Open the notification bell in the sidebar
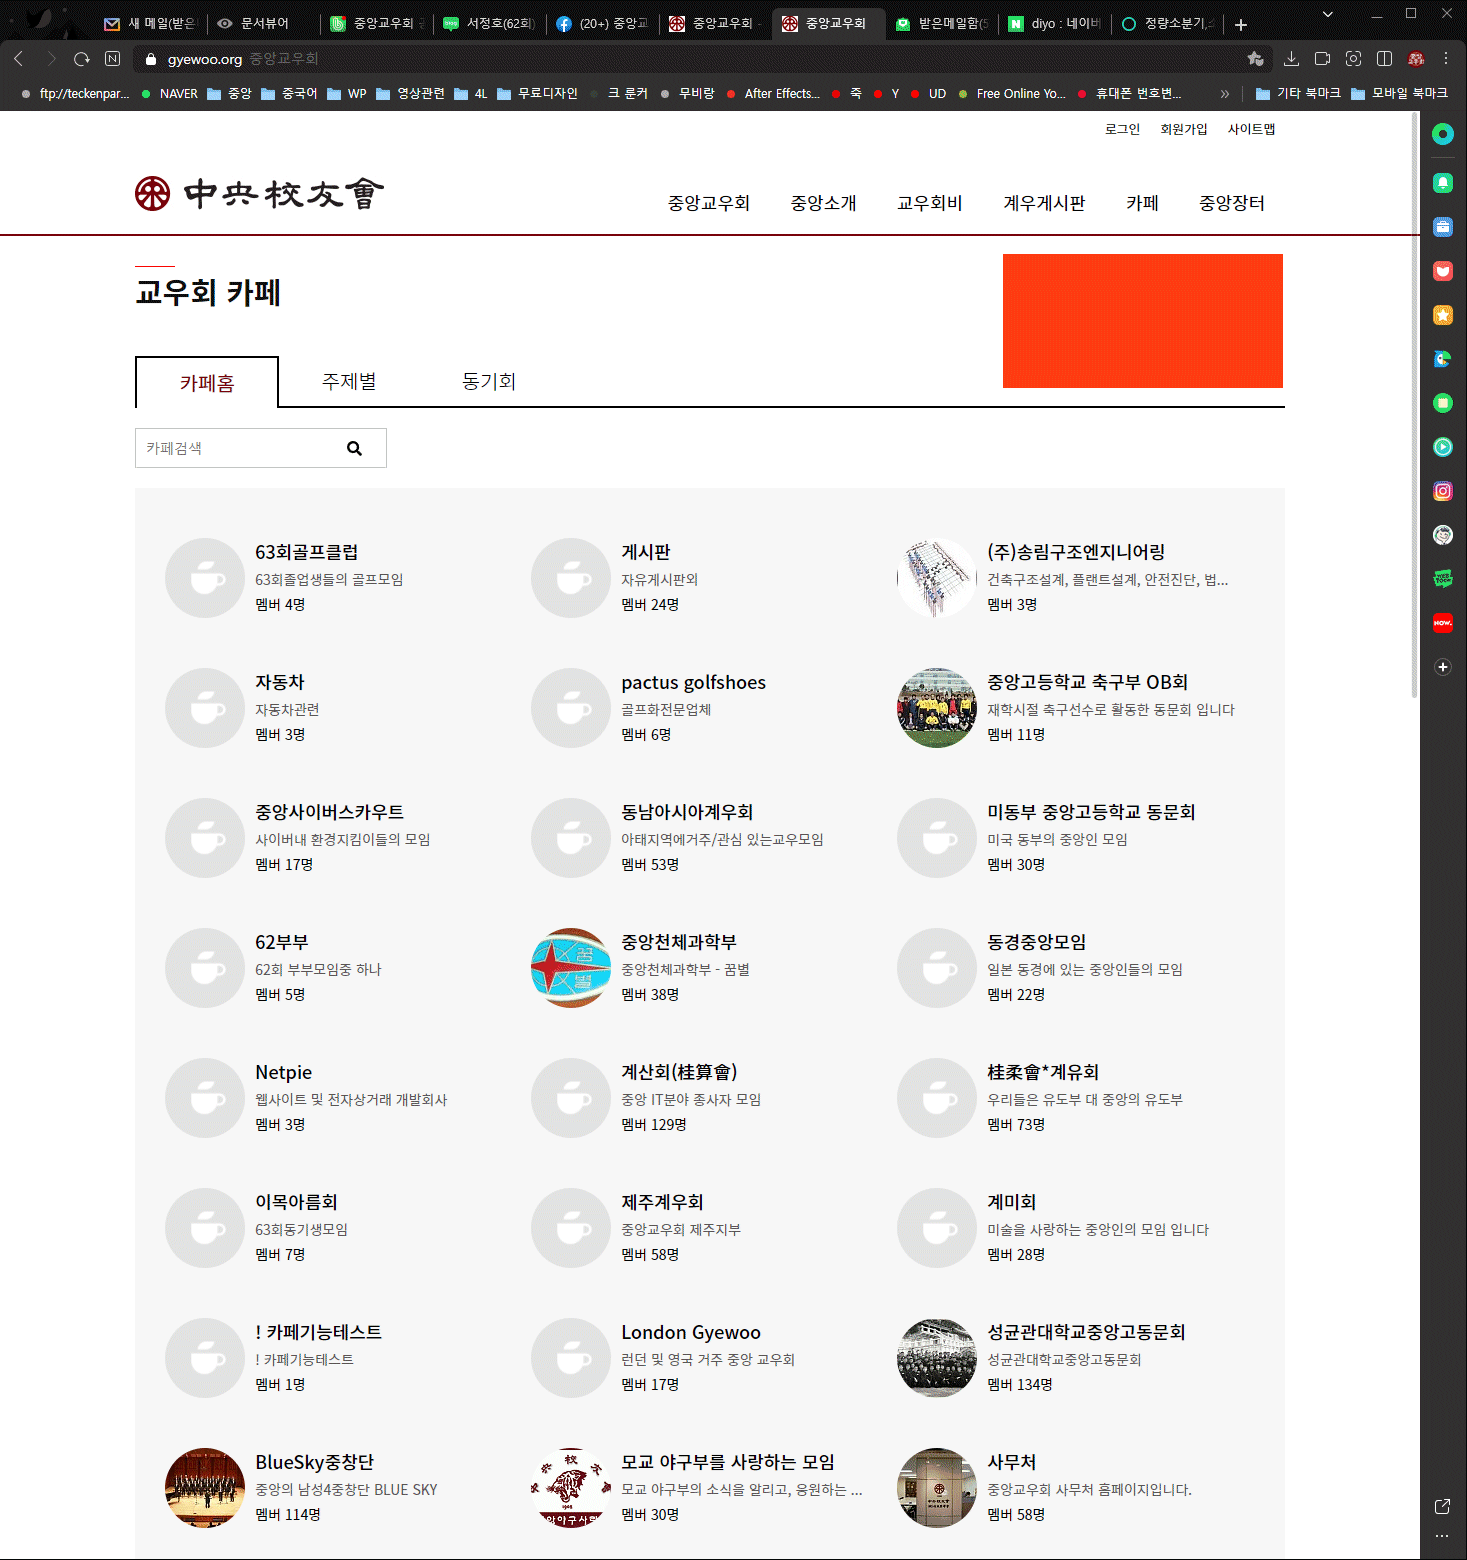 click(1442, 182)
